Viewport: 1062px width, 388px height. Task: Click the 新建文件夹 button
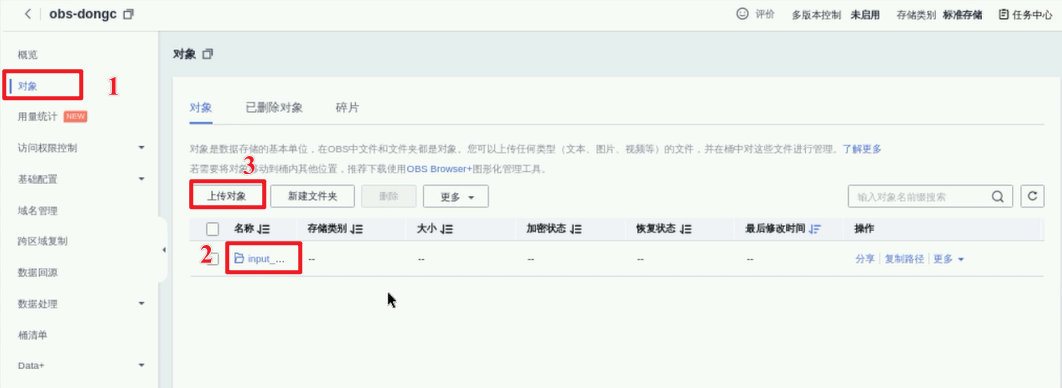tap(312, 196)
